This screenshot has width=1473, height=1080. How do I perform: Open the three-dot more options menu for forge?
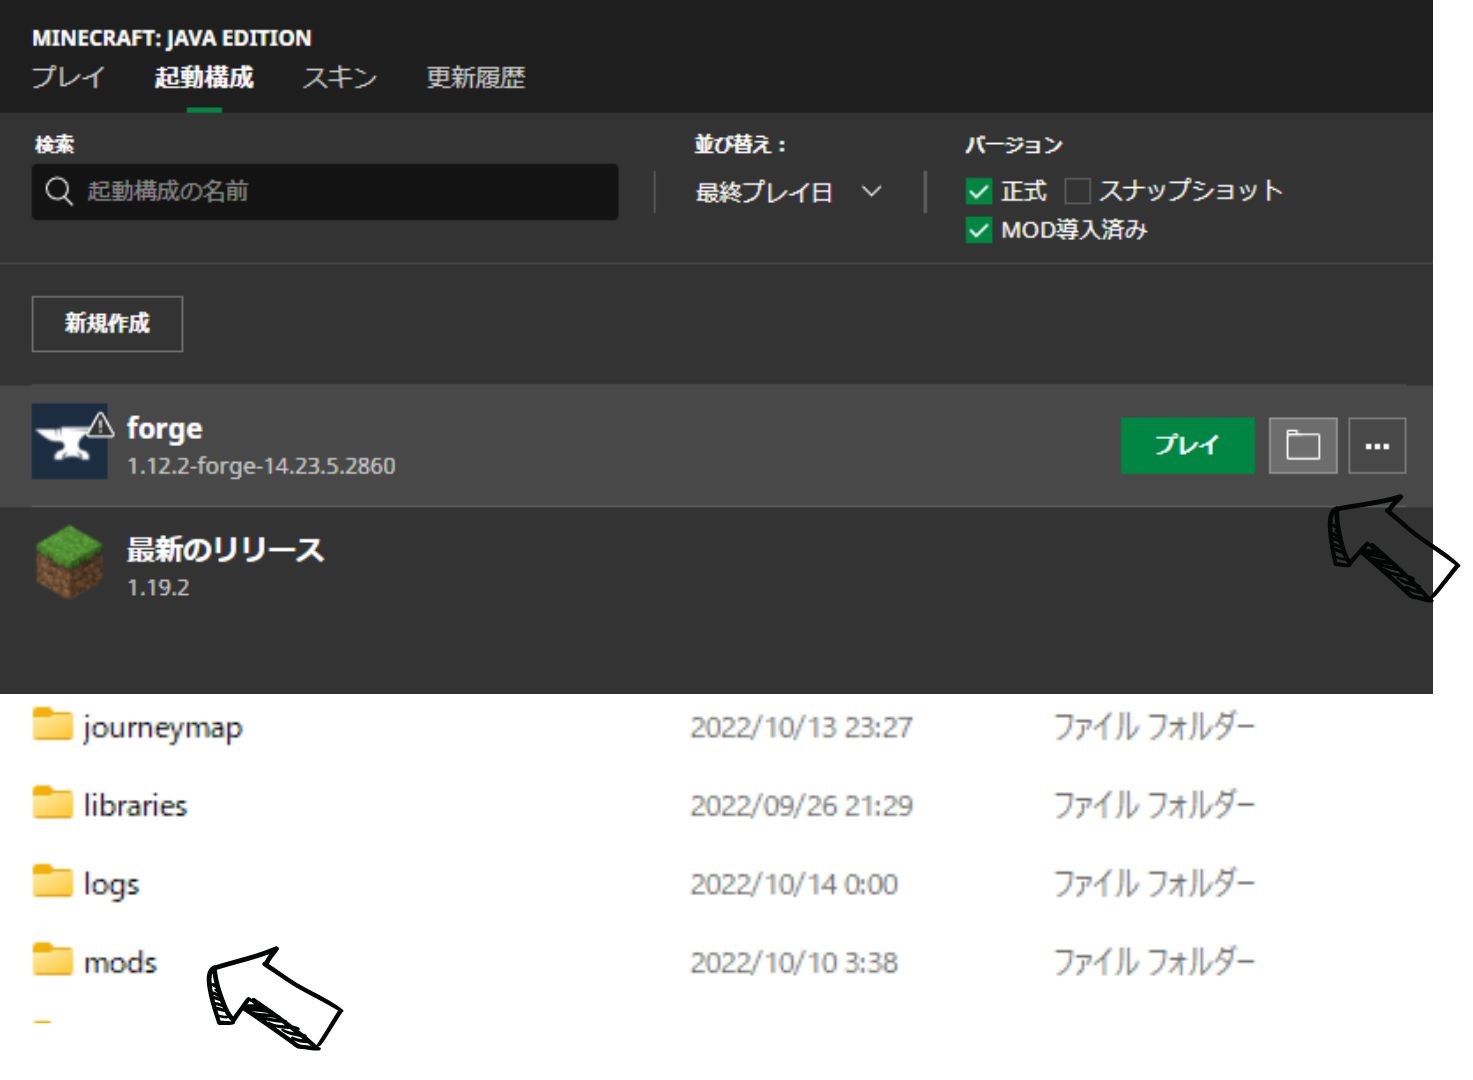coord(1377,445)
